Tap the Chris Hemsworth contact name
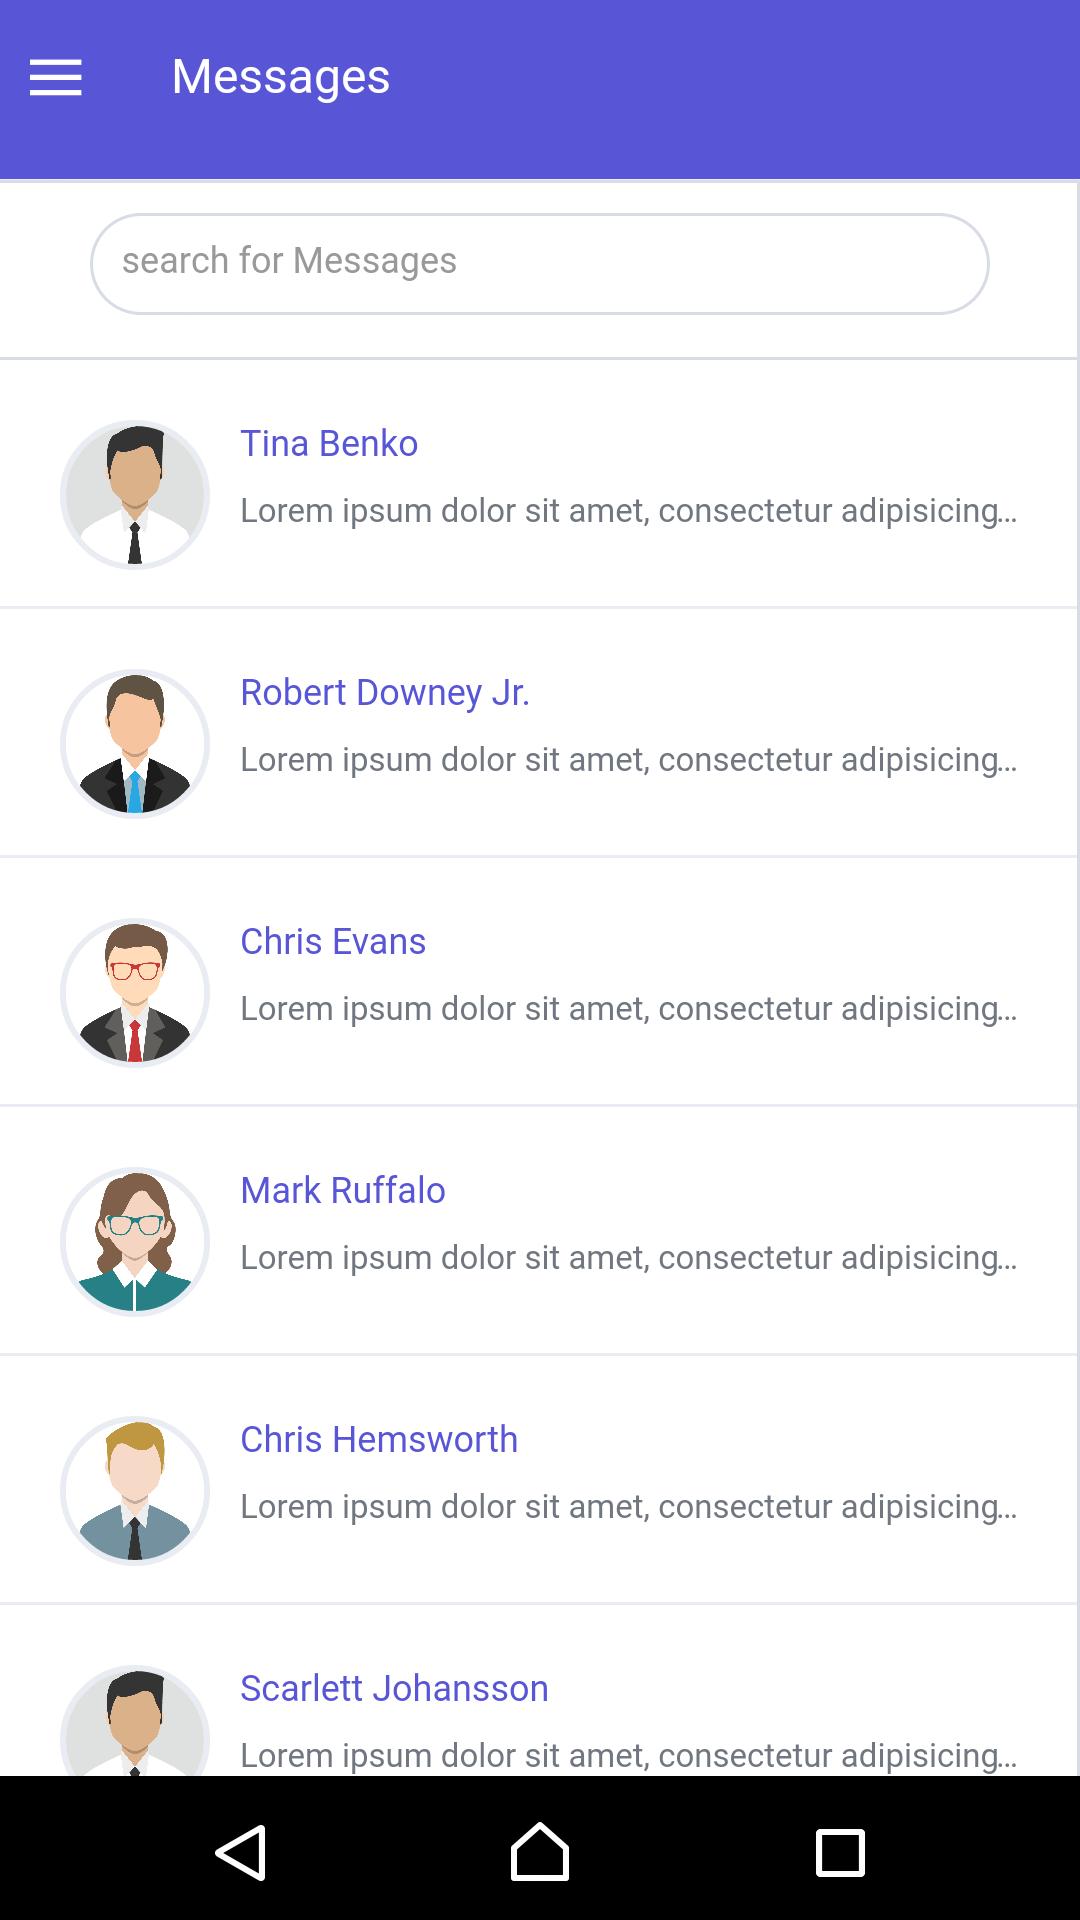The width and height of the screenshot is (1080, 1920). [x=379, y=1439]
